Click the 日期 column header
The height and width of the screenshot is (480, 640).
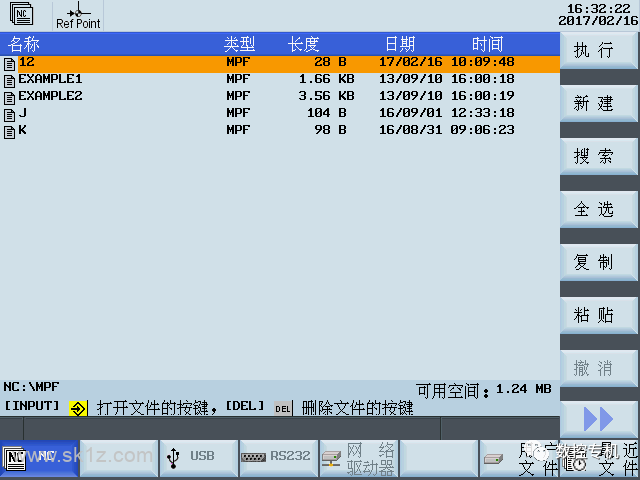[400, 44]
